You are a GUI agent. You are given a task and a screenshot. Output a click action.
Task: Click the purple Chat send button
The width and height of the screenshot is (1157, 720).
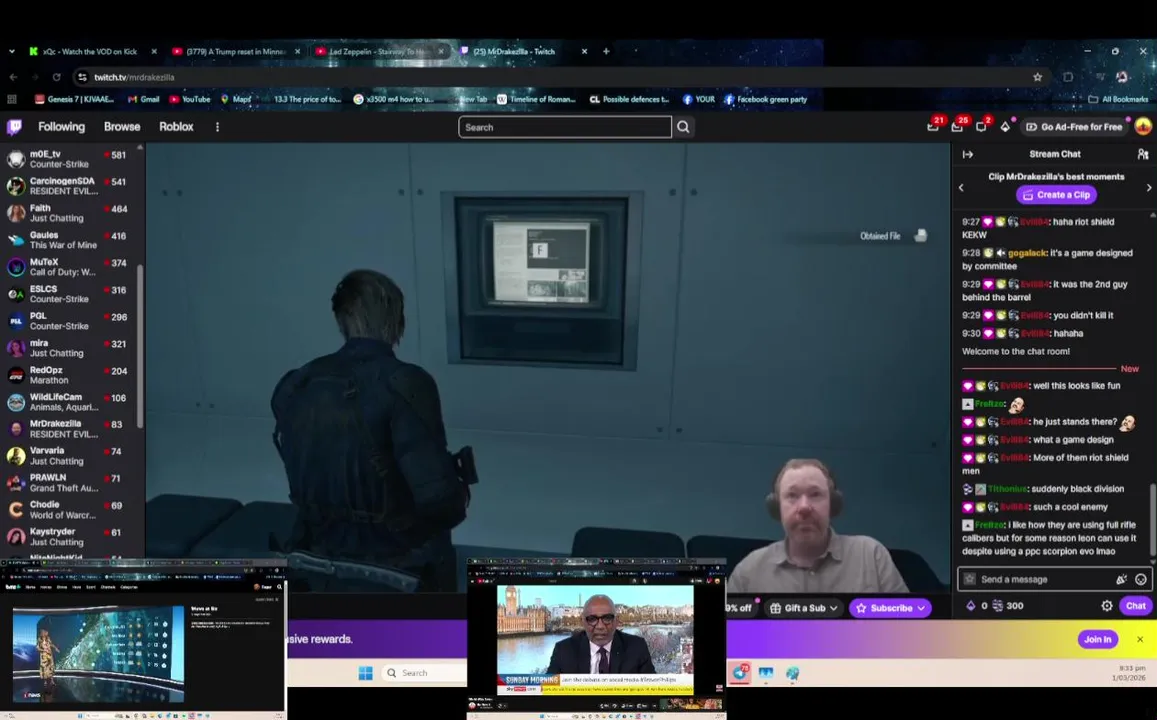coord(1136,606)
